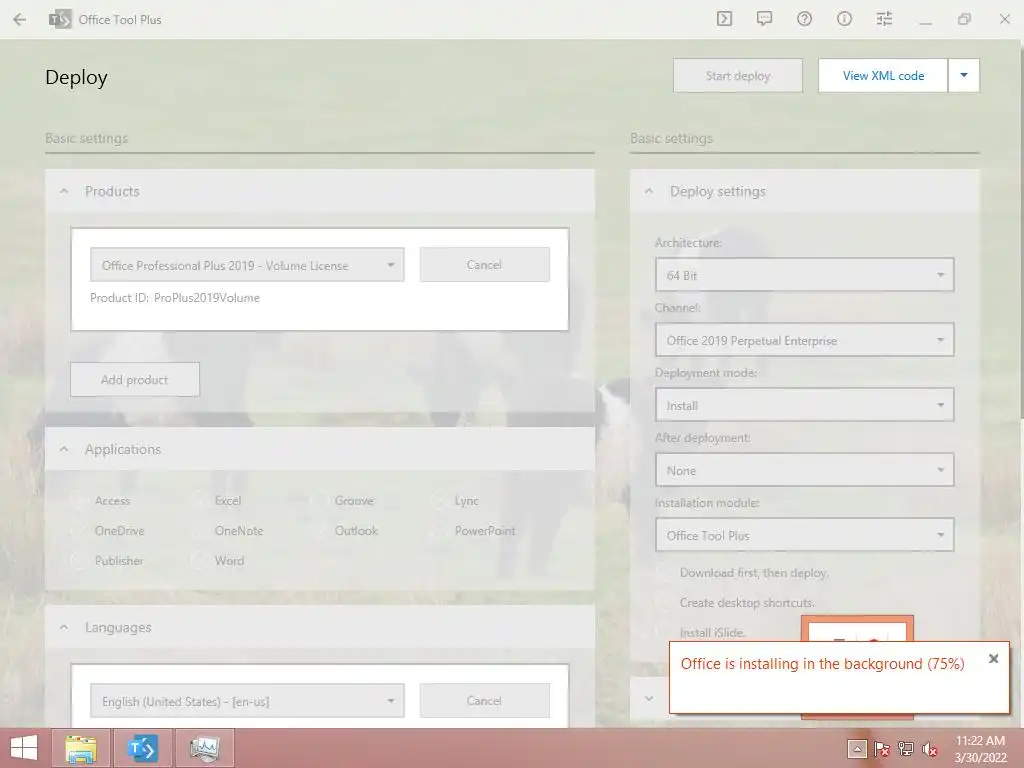This screenshot has height=768, width=1024.
Task: Click the Product ID ProPlus2019Volume text
Action: [175, 298]
